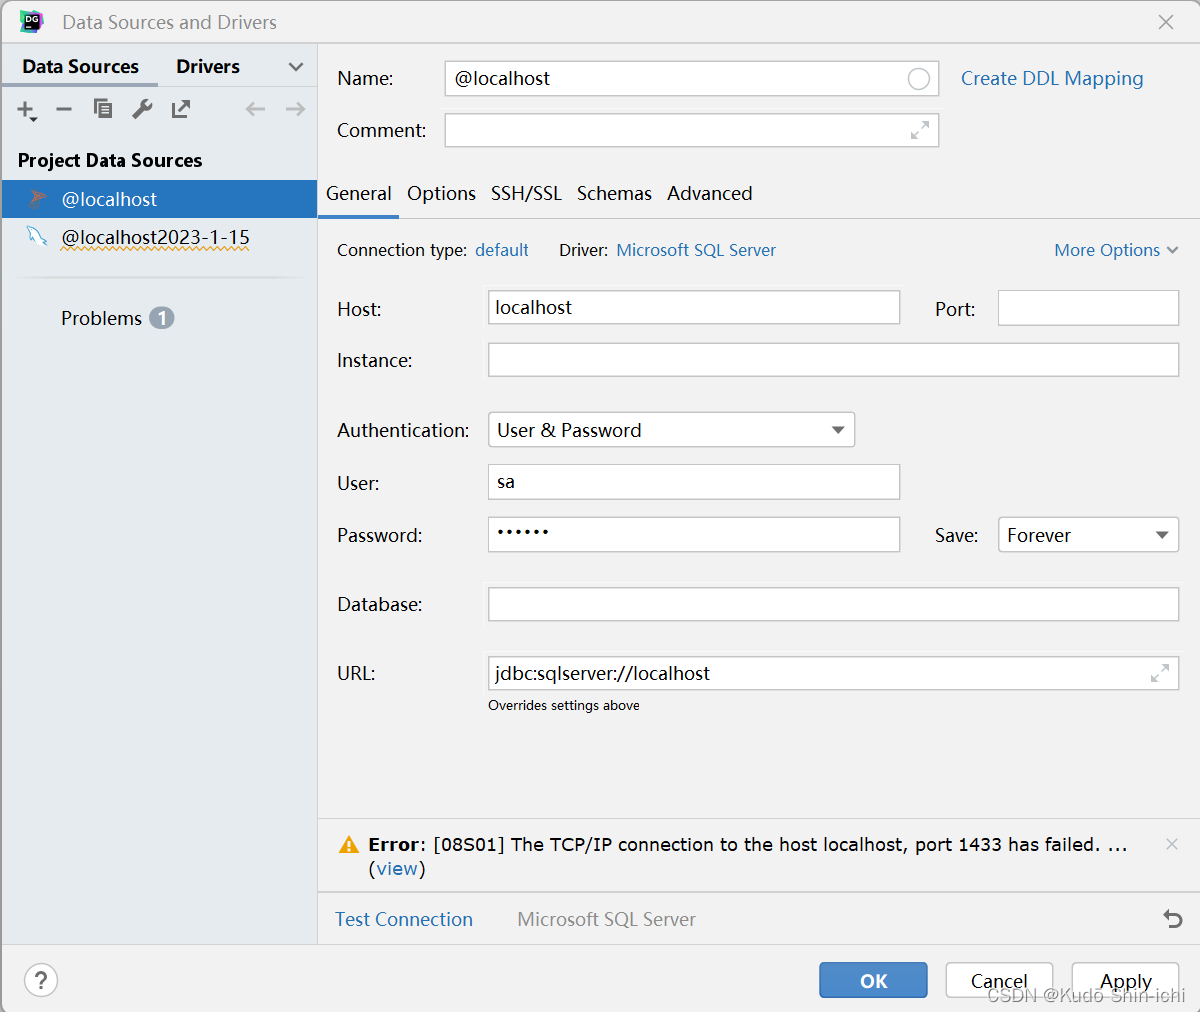
Task: Switch to Data Sources tab
Action: (x=80, y=66)
